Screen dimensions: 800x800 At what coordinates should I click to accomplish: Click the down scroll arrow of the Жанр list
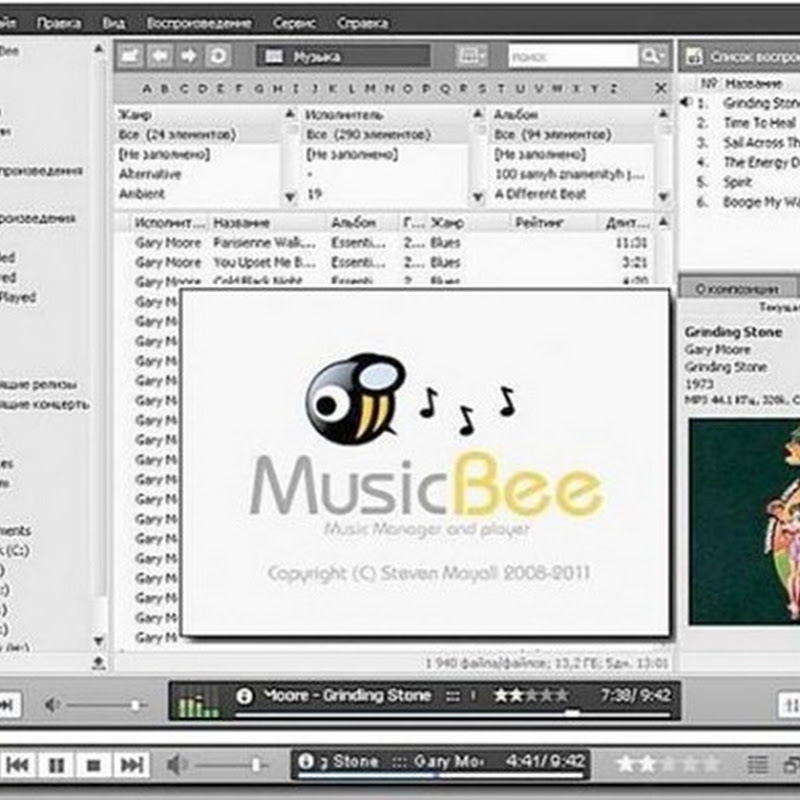point(290,196)
